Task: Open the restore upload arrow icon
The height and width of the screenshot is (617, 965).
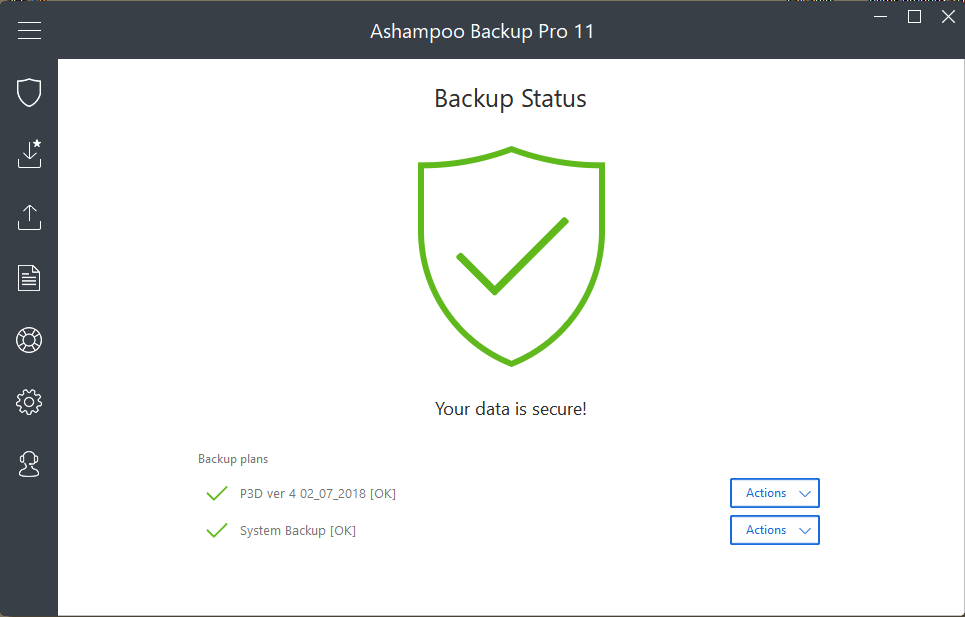Action: coord(29,217)
